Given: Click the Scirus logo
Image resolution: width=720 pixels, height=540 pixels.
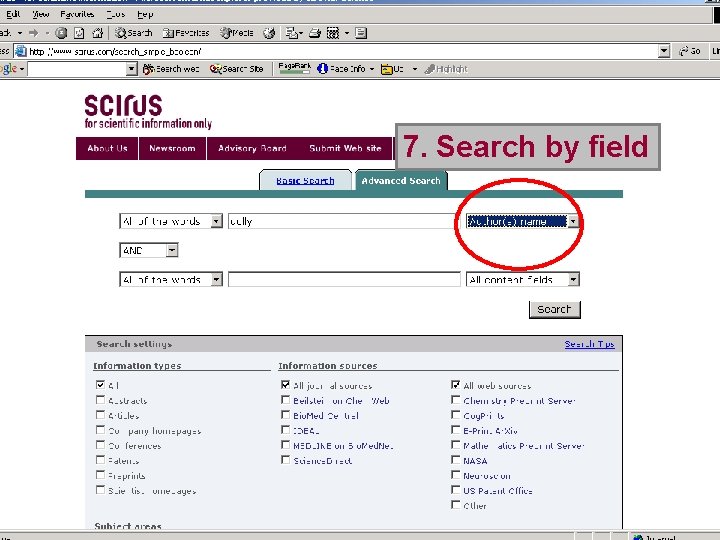Looking at the screenshot, I should tap(148, 112).
